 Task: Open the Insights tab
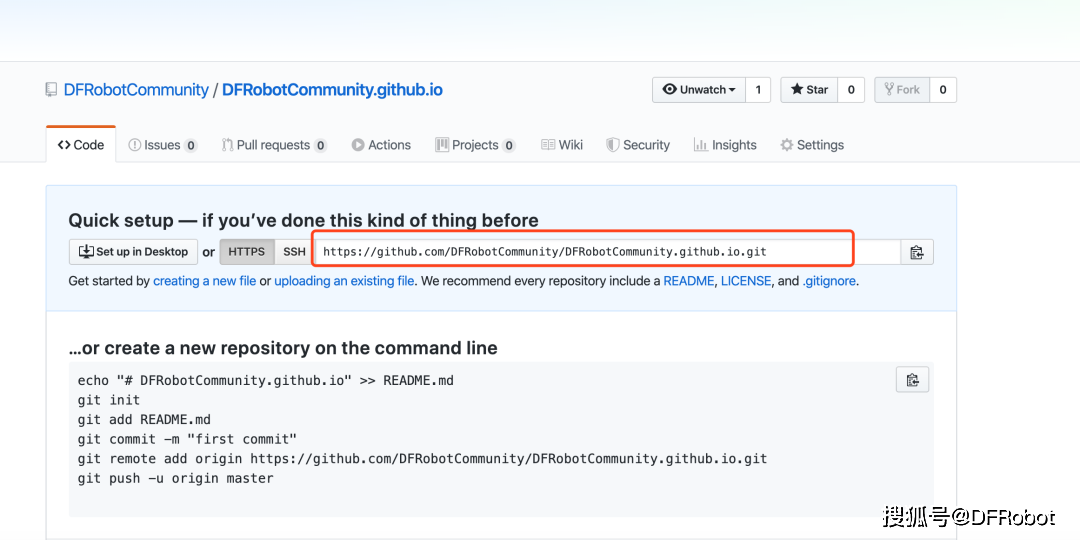click(x=725, y=145)
